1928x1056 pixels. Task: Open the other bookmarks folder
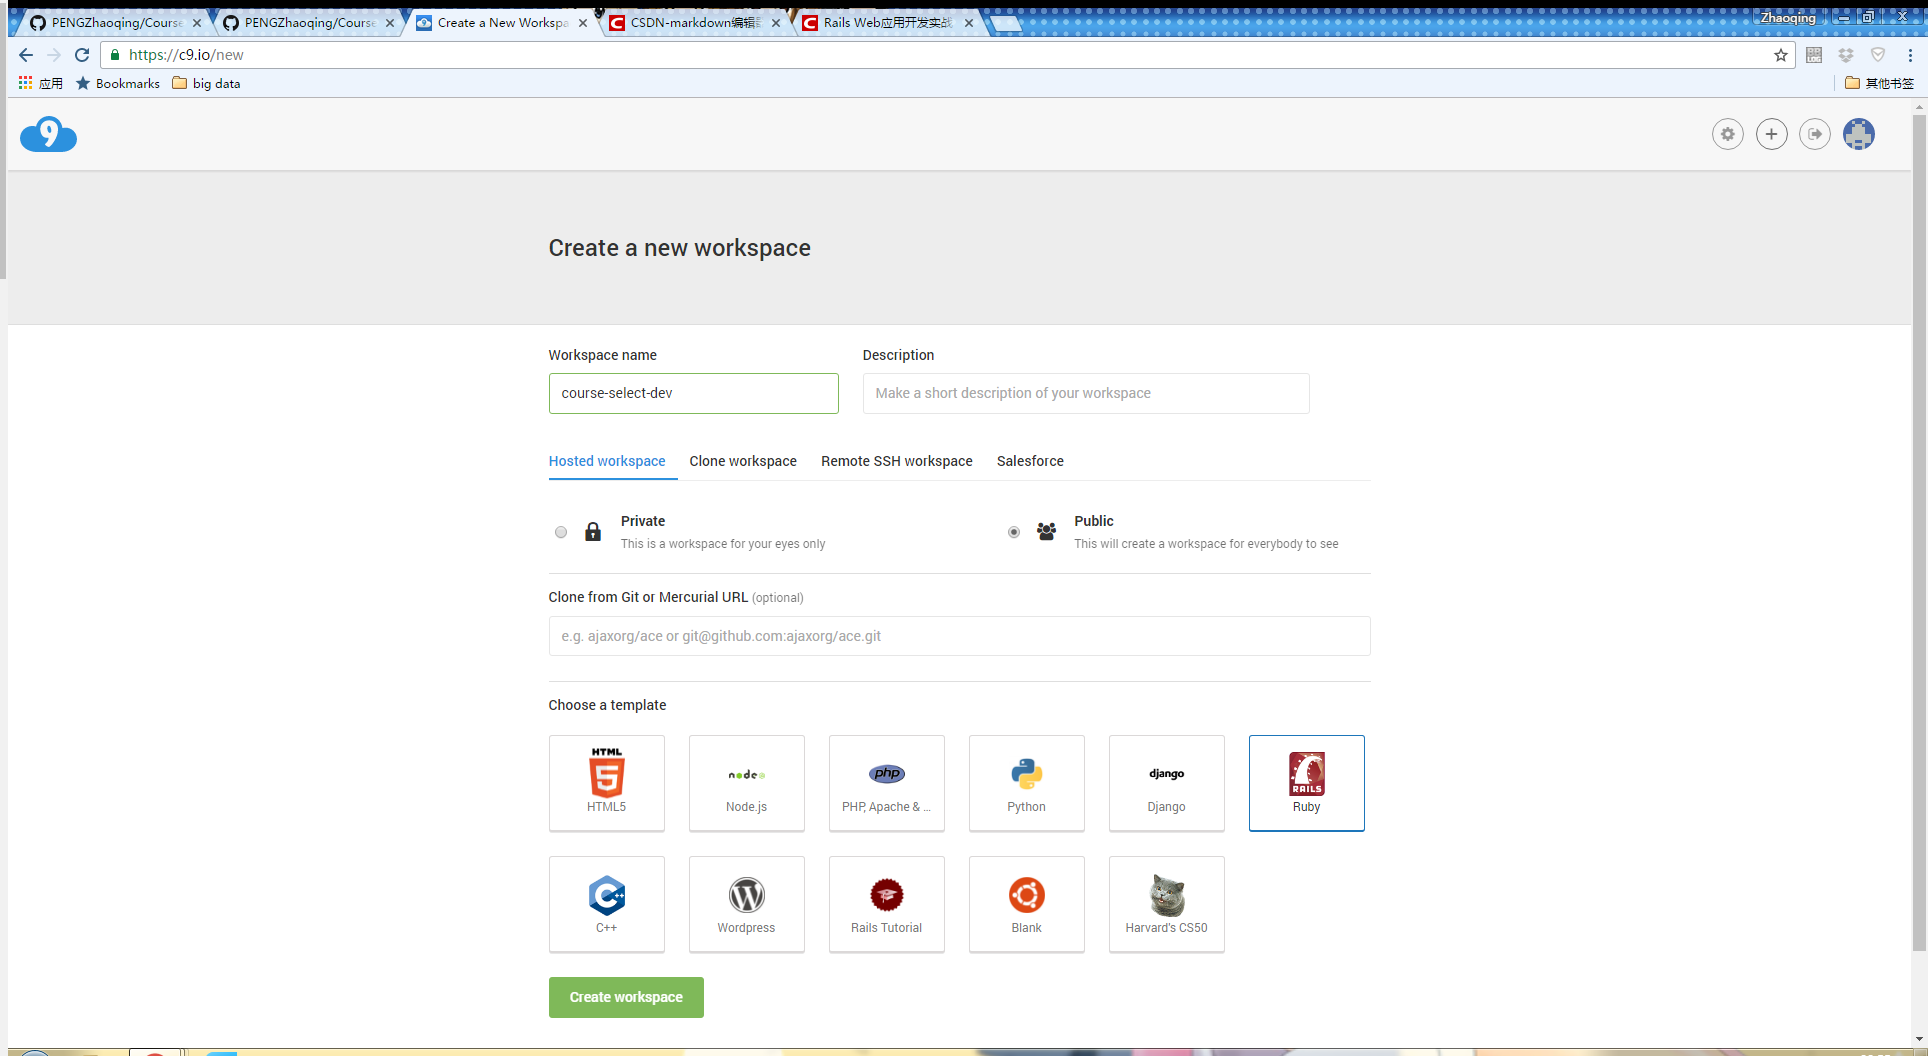point(1879,83)
